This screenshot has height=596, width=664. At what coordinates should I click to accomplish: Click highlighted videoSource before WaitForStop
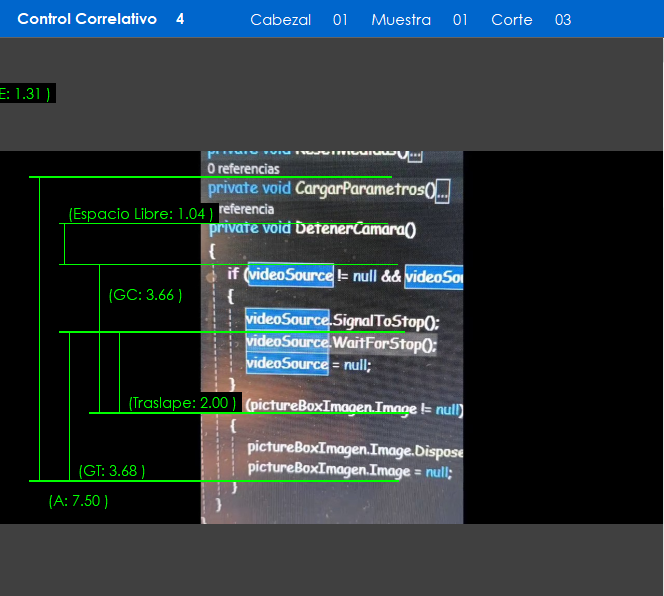tap(288, 342)
